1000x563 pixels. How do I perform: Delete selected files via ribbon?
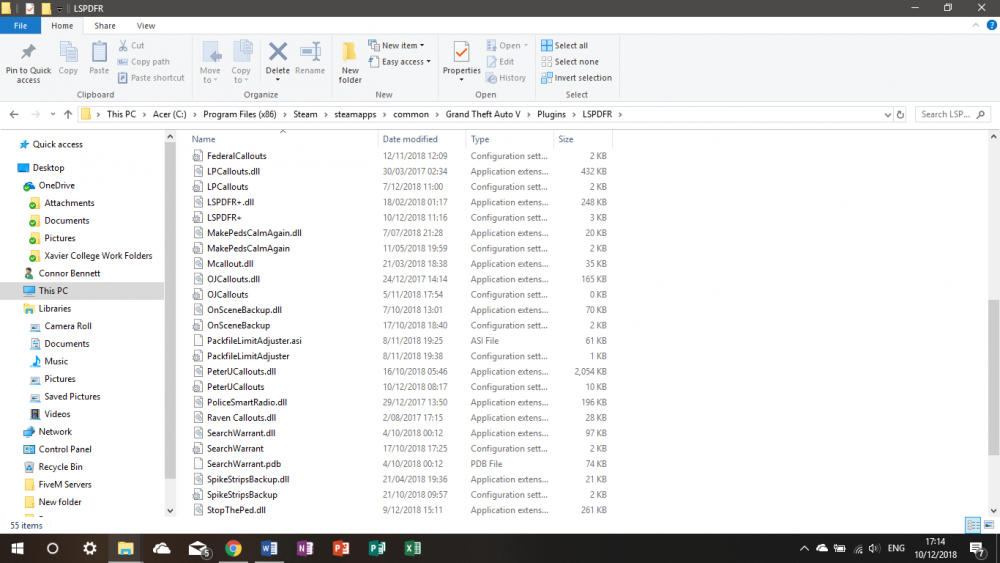click(277, 59)
